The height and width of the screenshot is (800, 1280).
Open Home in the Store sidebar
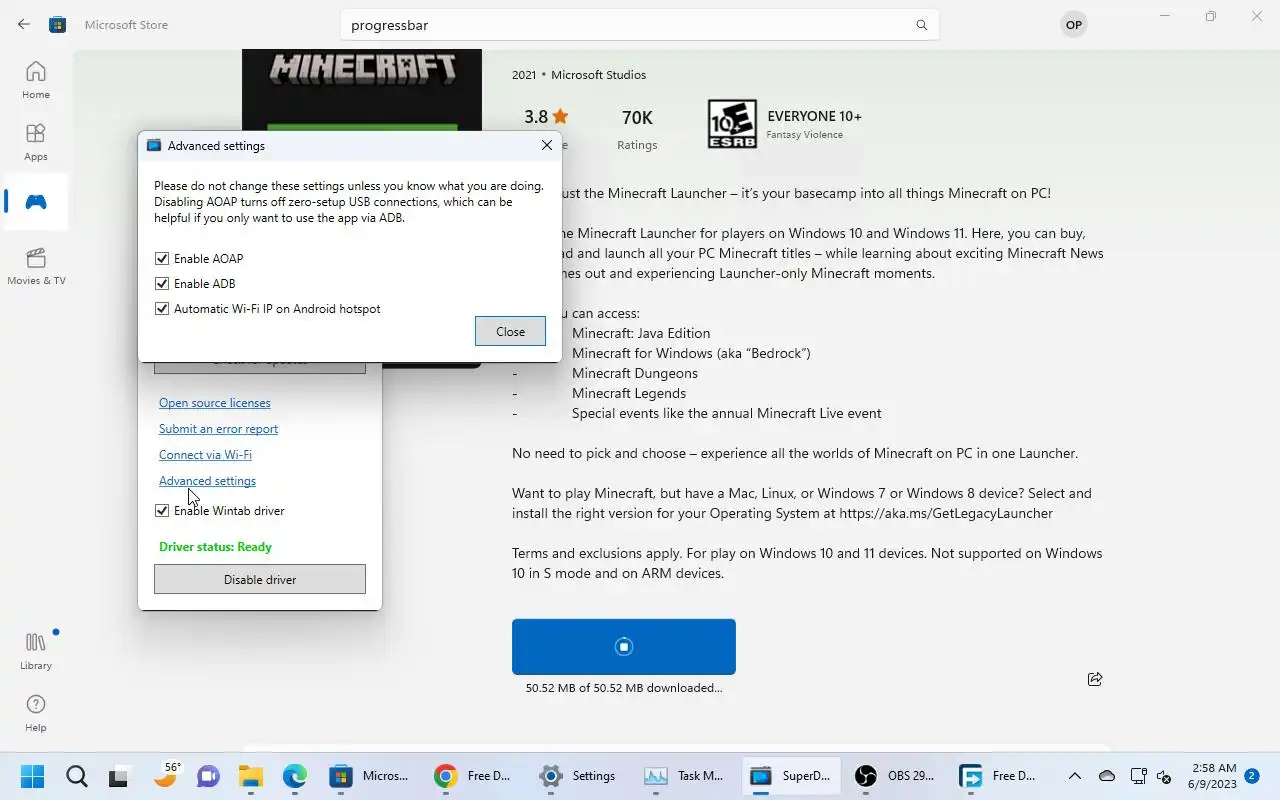pyautogui.click(x=36, y=80)
